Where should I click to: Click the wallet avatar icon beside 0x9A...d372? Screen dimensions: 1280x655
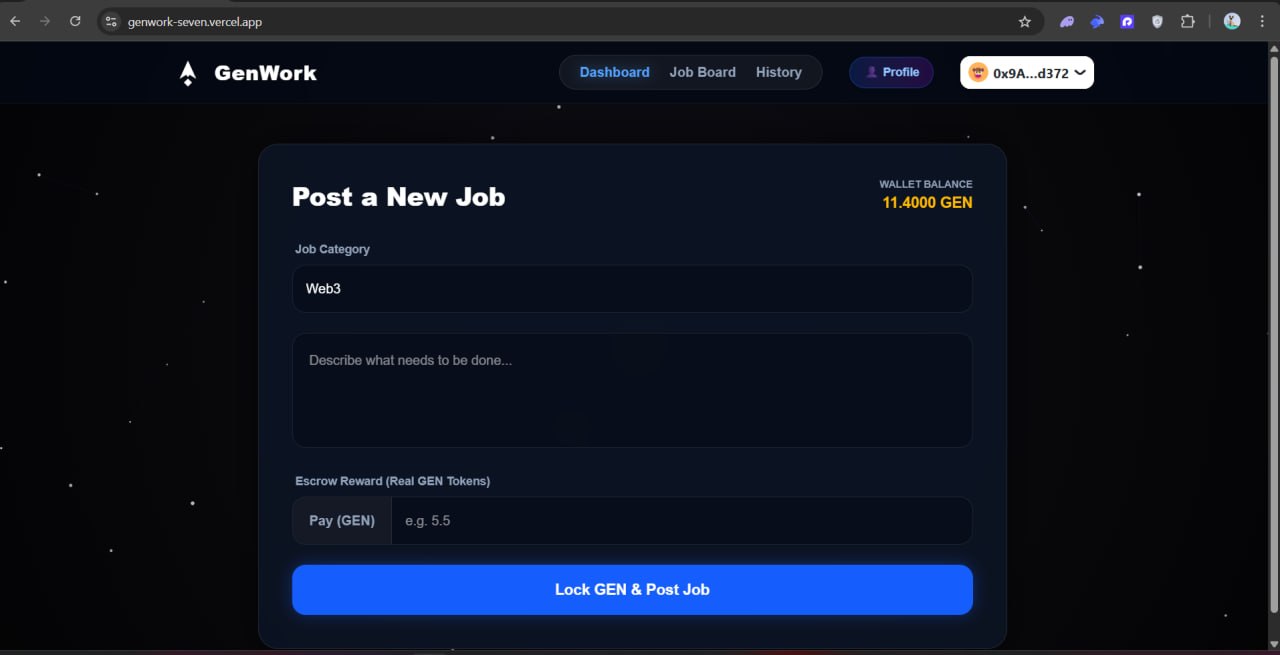click(978, 72)
